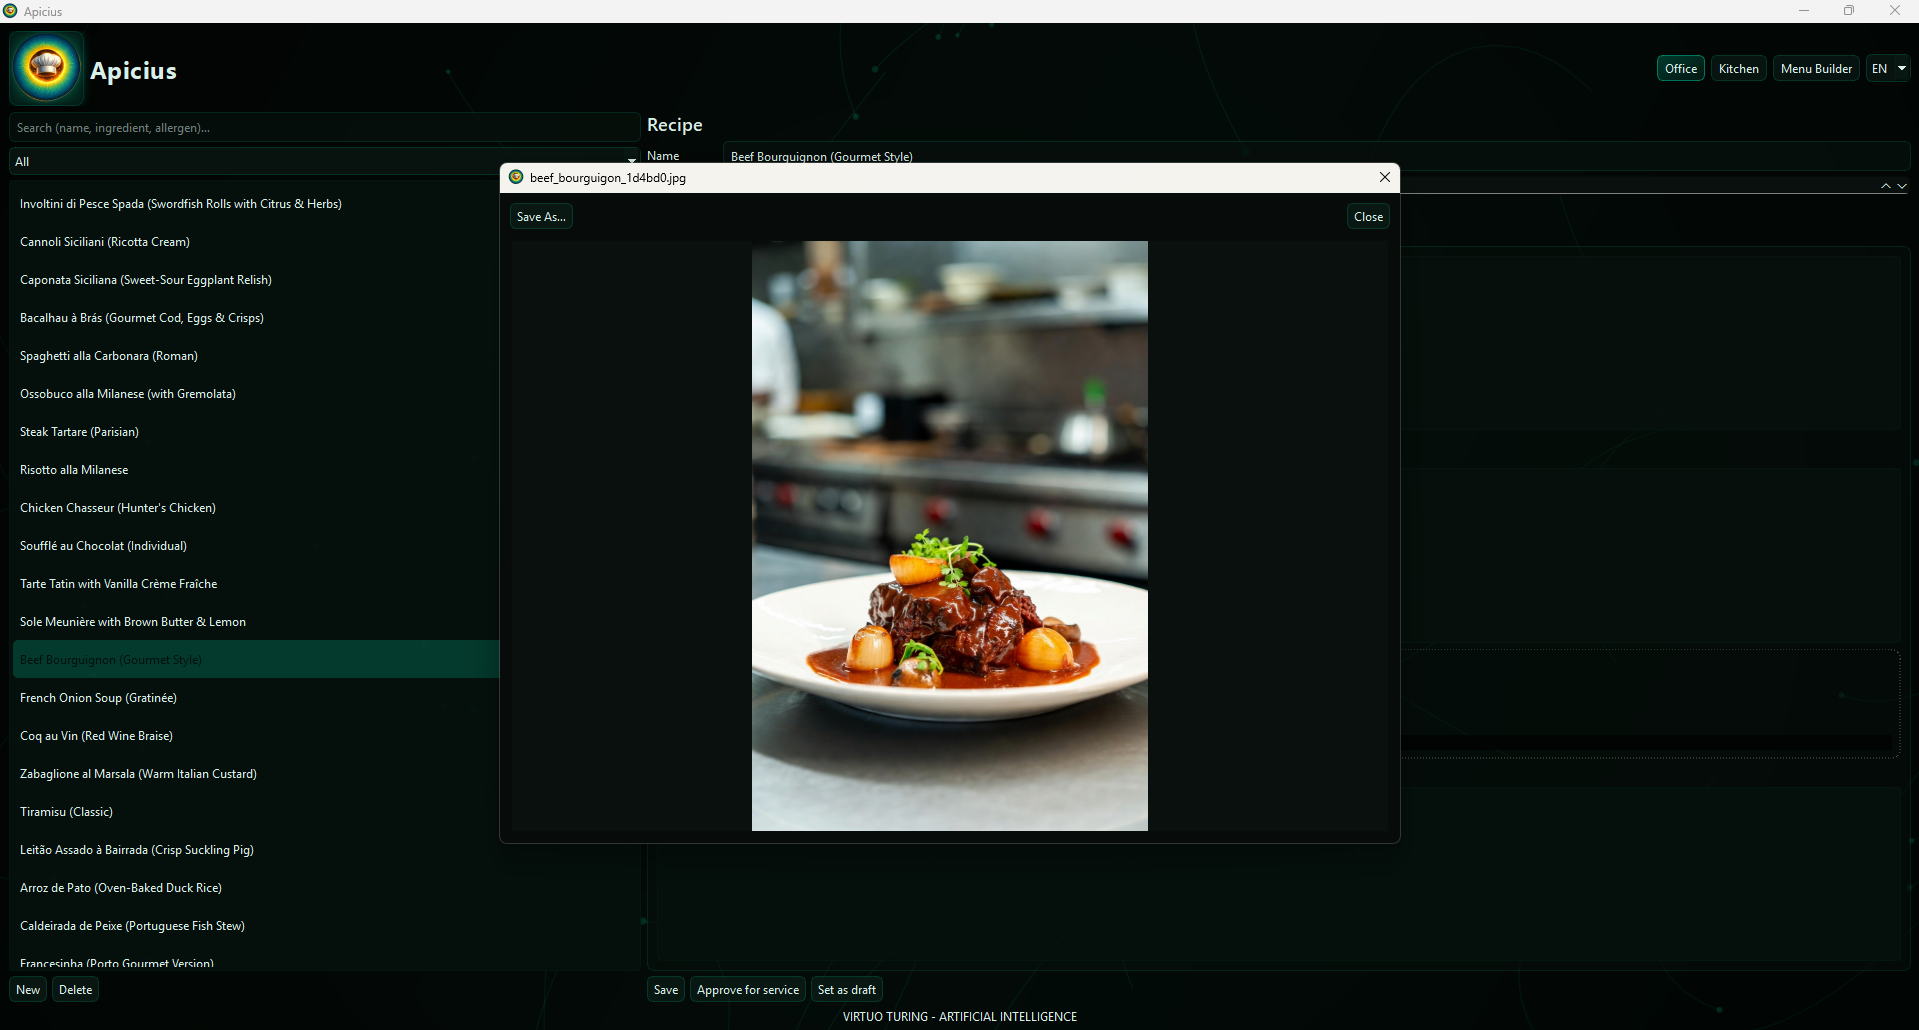1919x1030 pixels.
Task: Delete the selected recipe
Action: [x=75, y=989]
